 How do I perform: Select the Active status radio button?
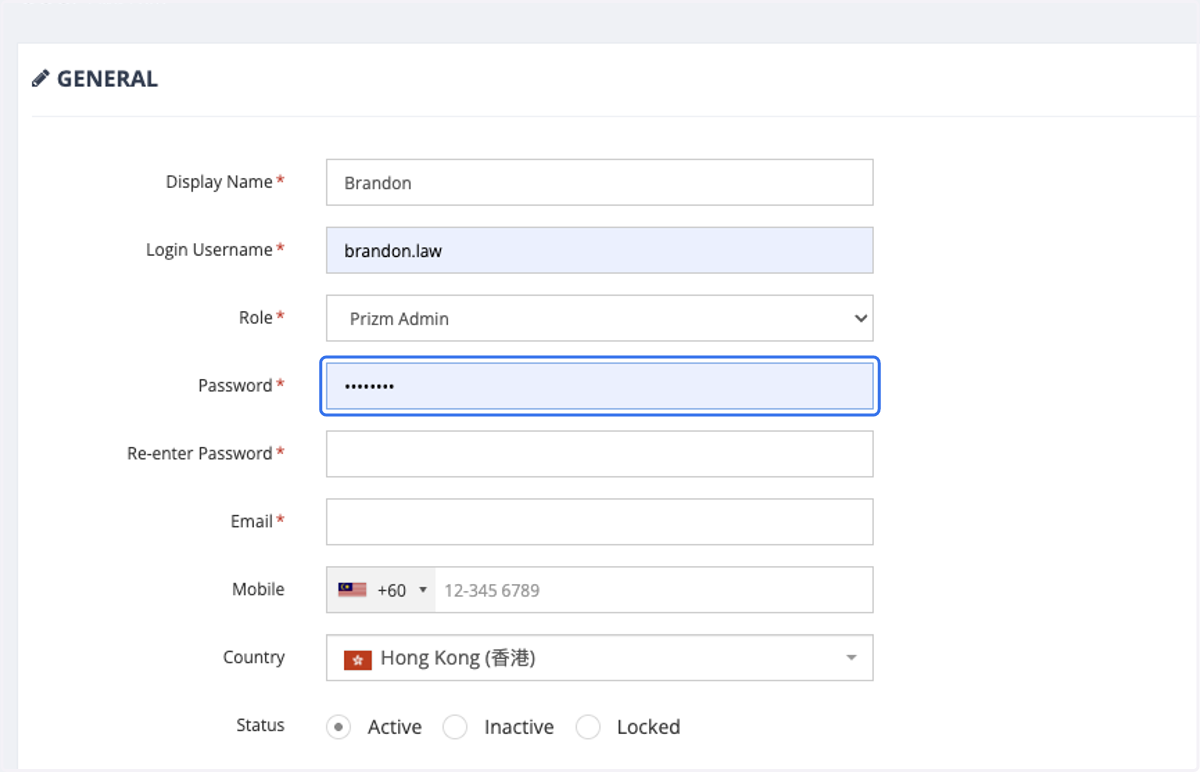(x=339, y=727)
